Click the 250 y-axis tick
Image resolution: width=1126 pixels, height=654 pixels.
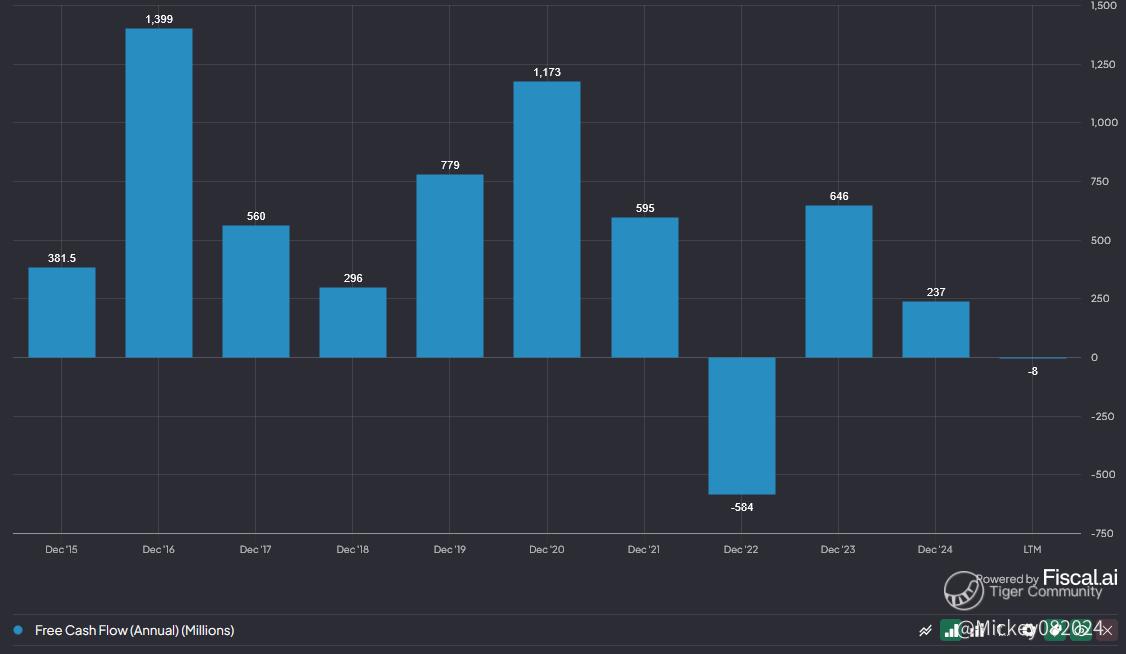[1099, 299]
